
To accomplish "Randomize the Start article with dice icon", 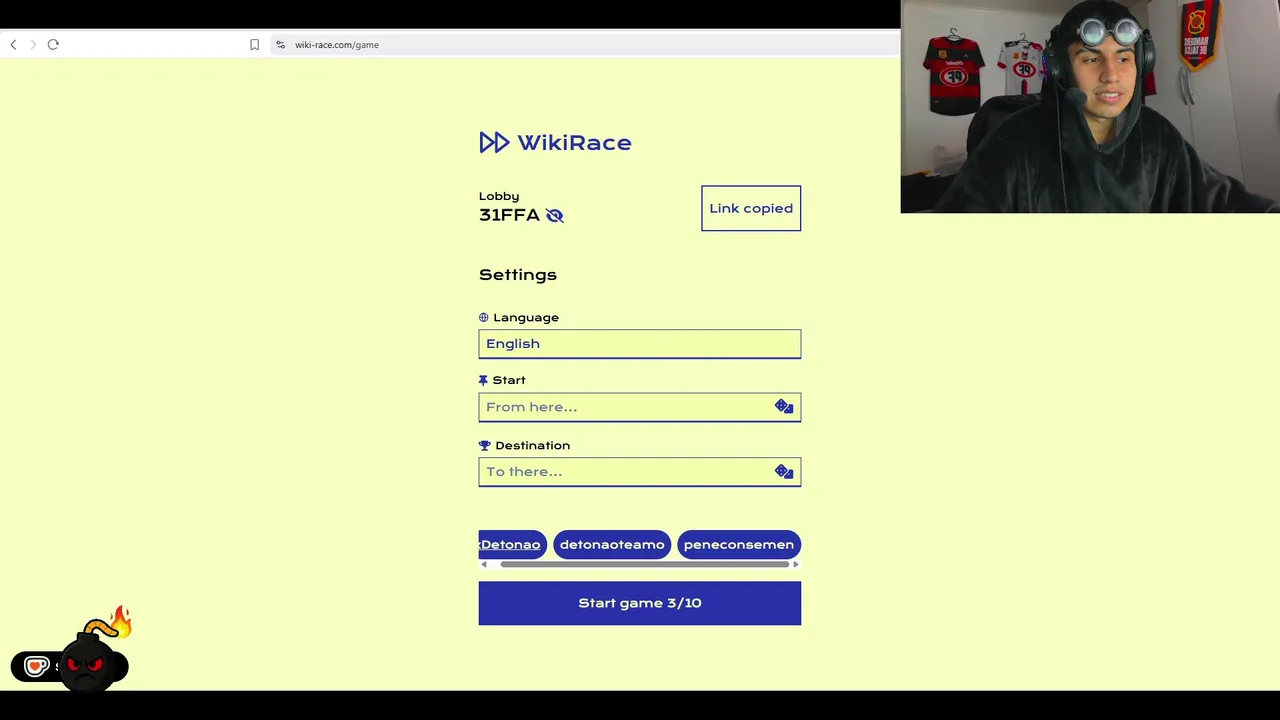I will [784, 407].
